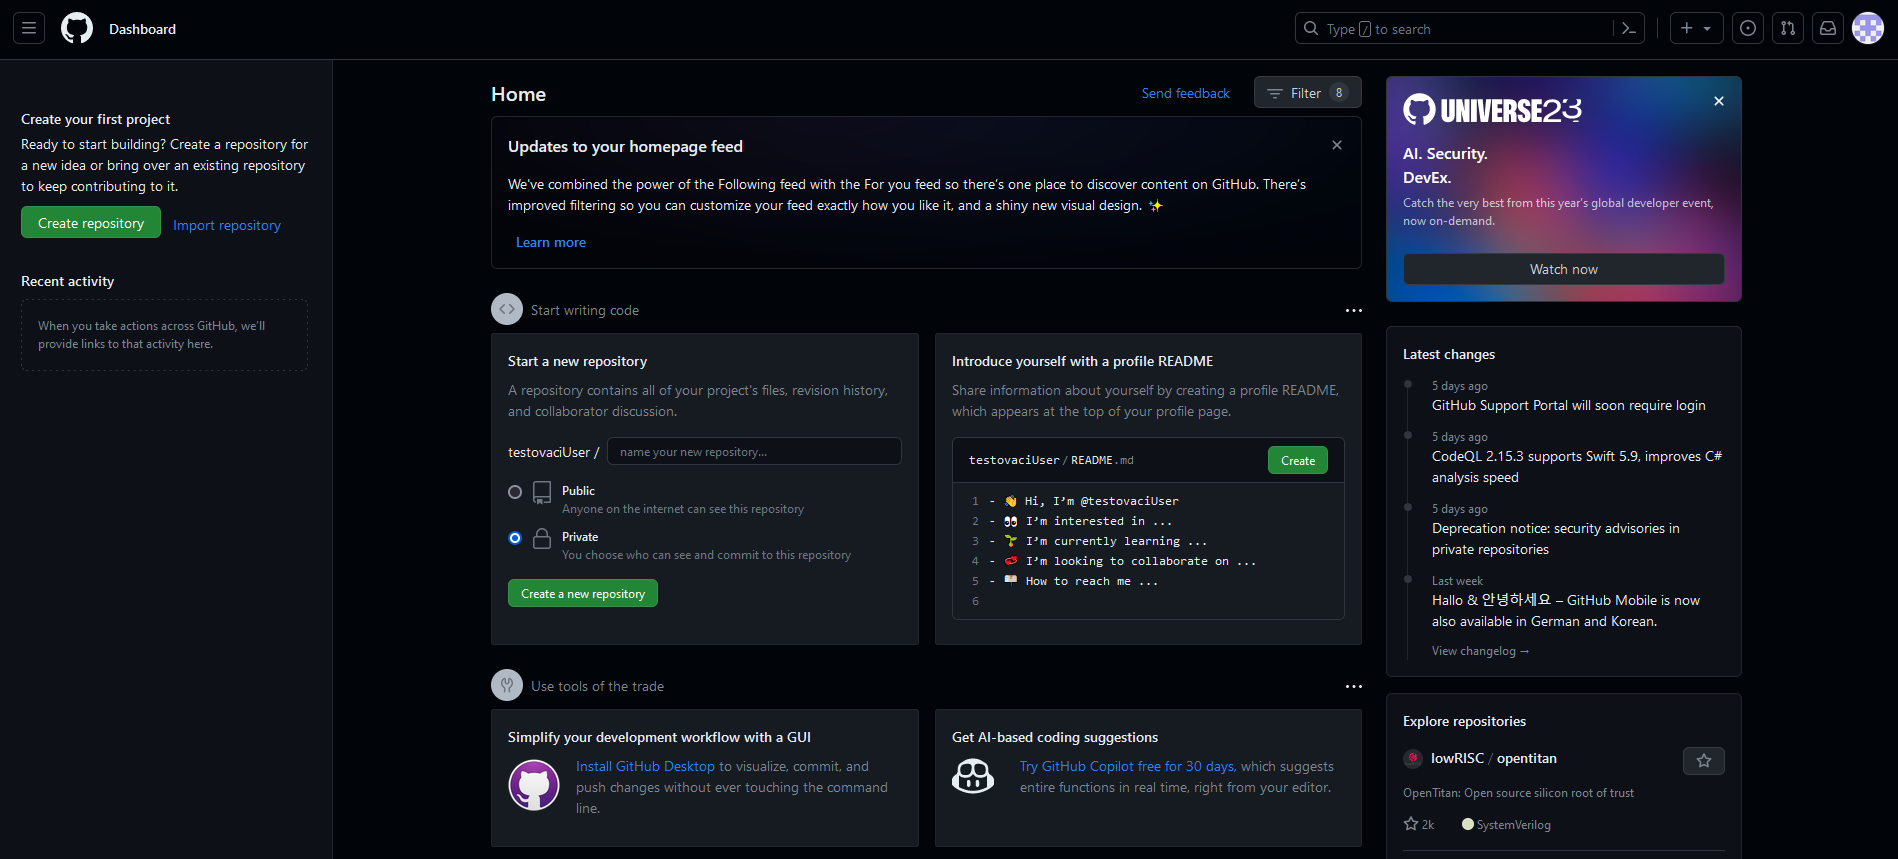This screenshot has height=859, width=1898.
Task: Select the Private radio button
Action: click(515, 538)
